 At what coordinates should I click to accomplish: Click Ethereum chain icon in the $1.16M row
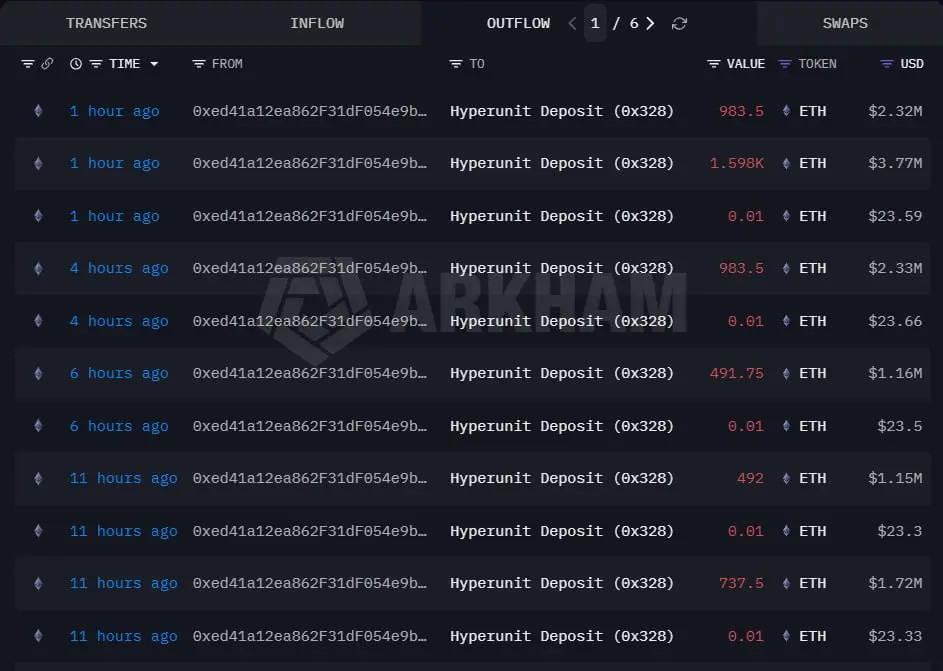pos(38,373)
